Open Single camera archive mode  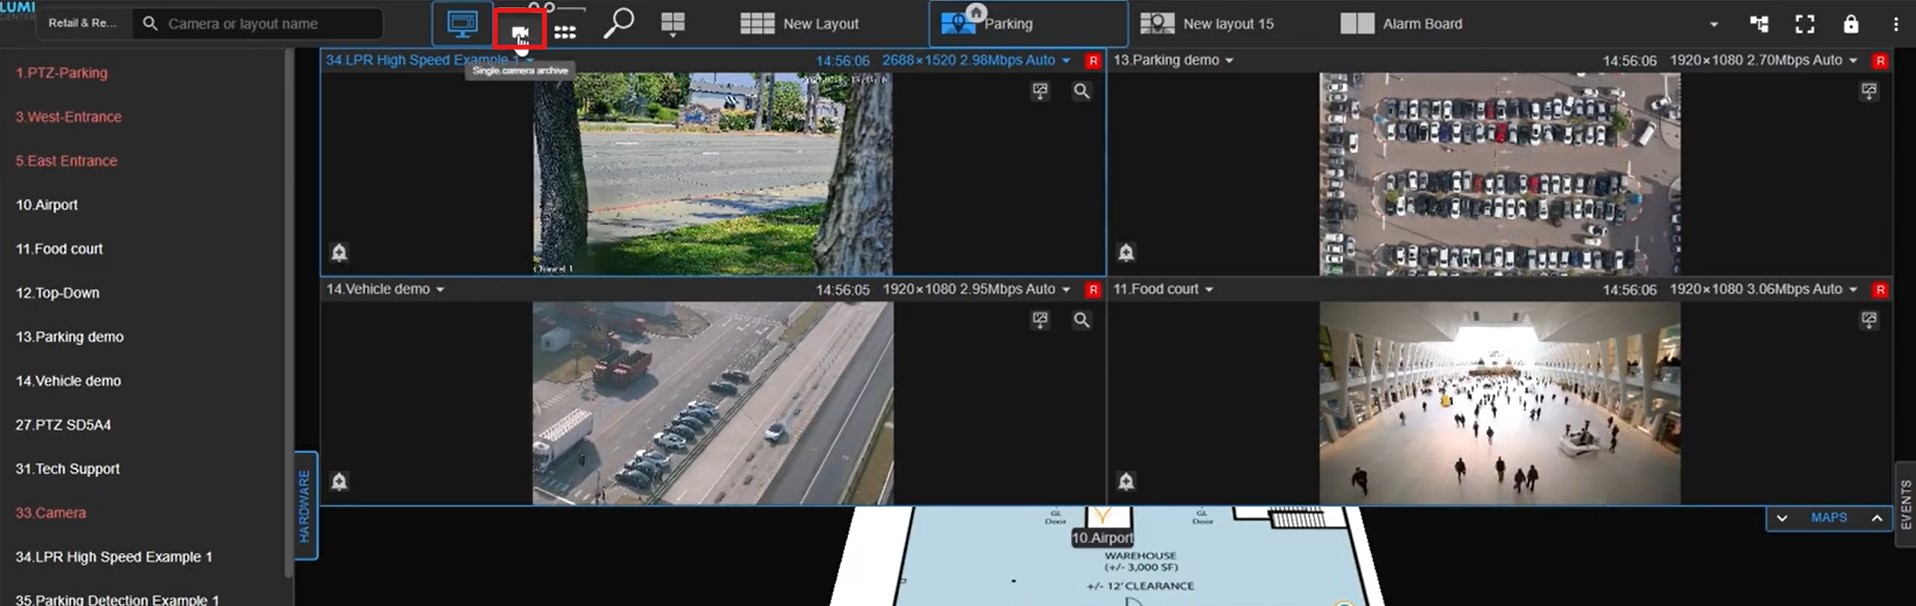[519, 29]
